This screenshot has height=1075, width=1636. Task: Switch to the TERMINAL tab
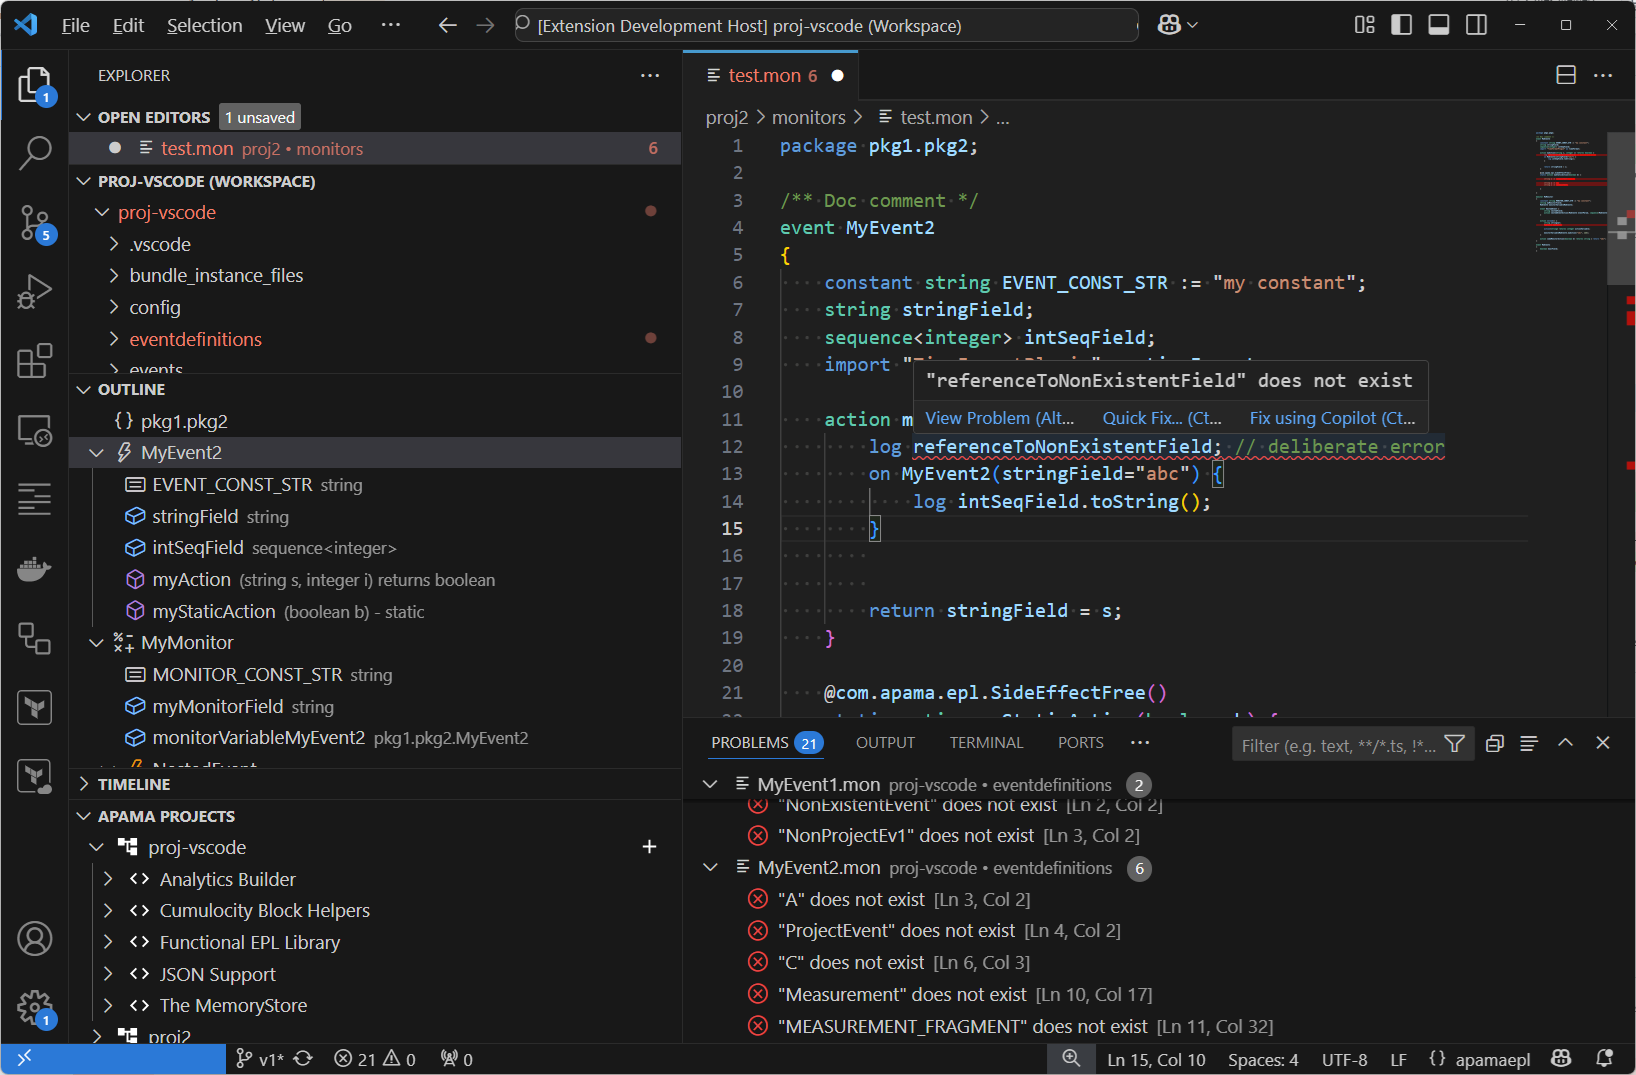click(986, 742)
